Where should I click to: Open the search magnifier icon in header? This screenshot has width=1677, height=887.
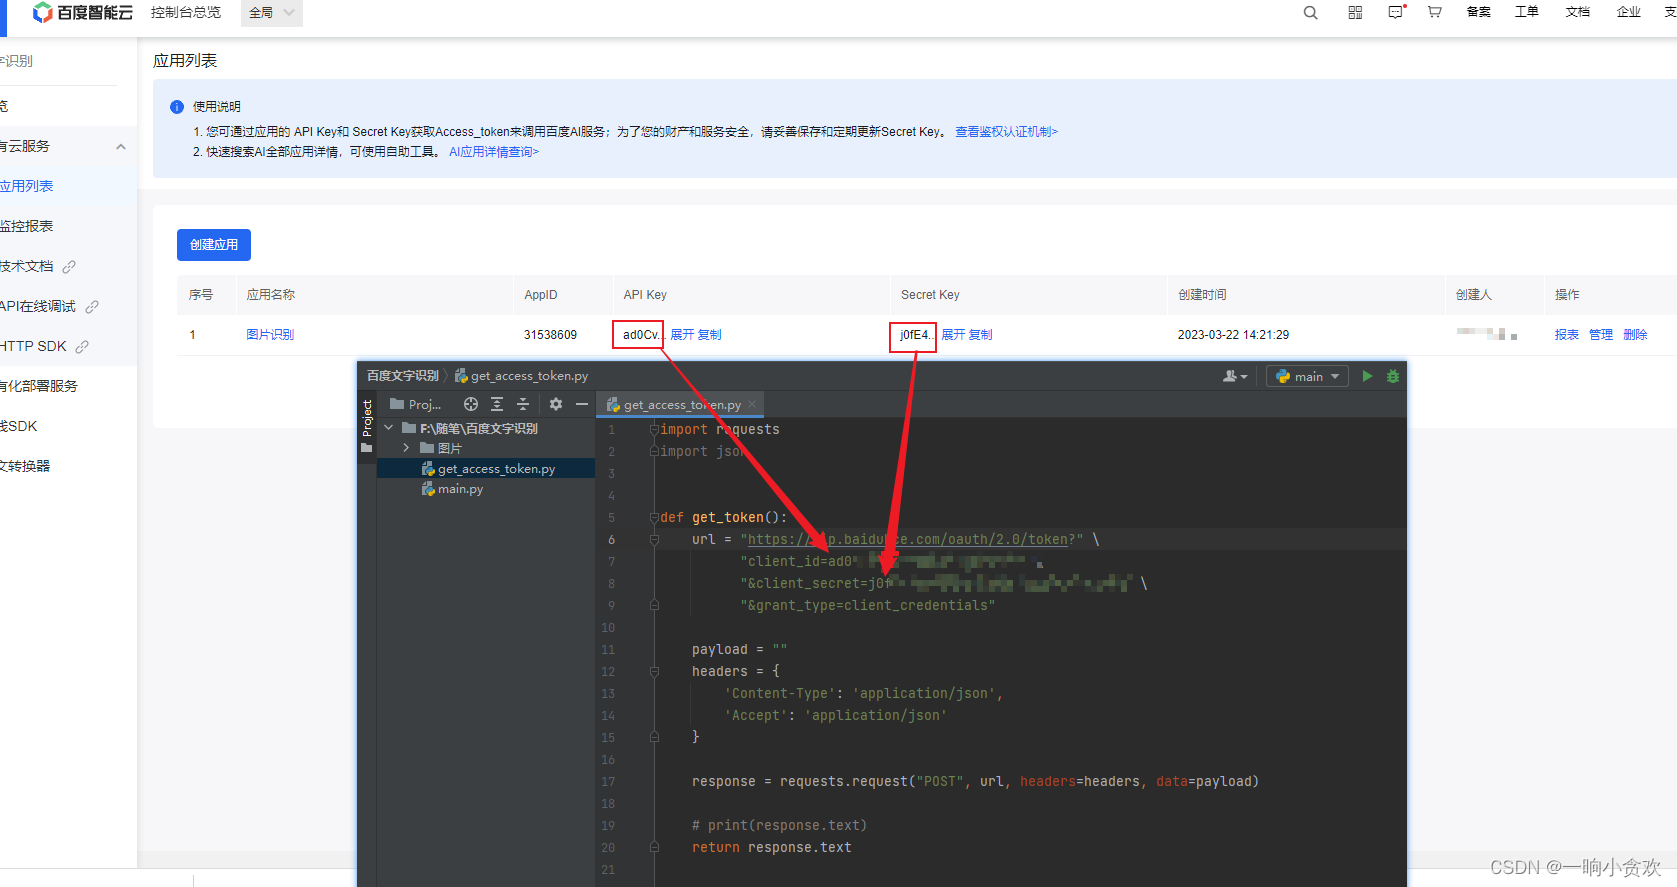pyautogui.click(x=1310, y=13)
